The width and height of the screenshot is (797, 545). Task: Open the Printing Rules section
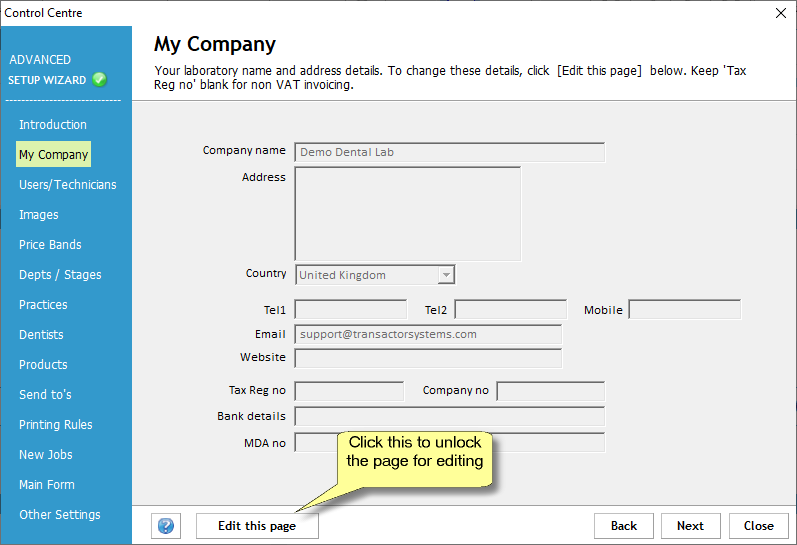coord(56,425)
